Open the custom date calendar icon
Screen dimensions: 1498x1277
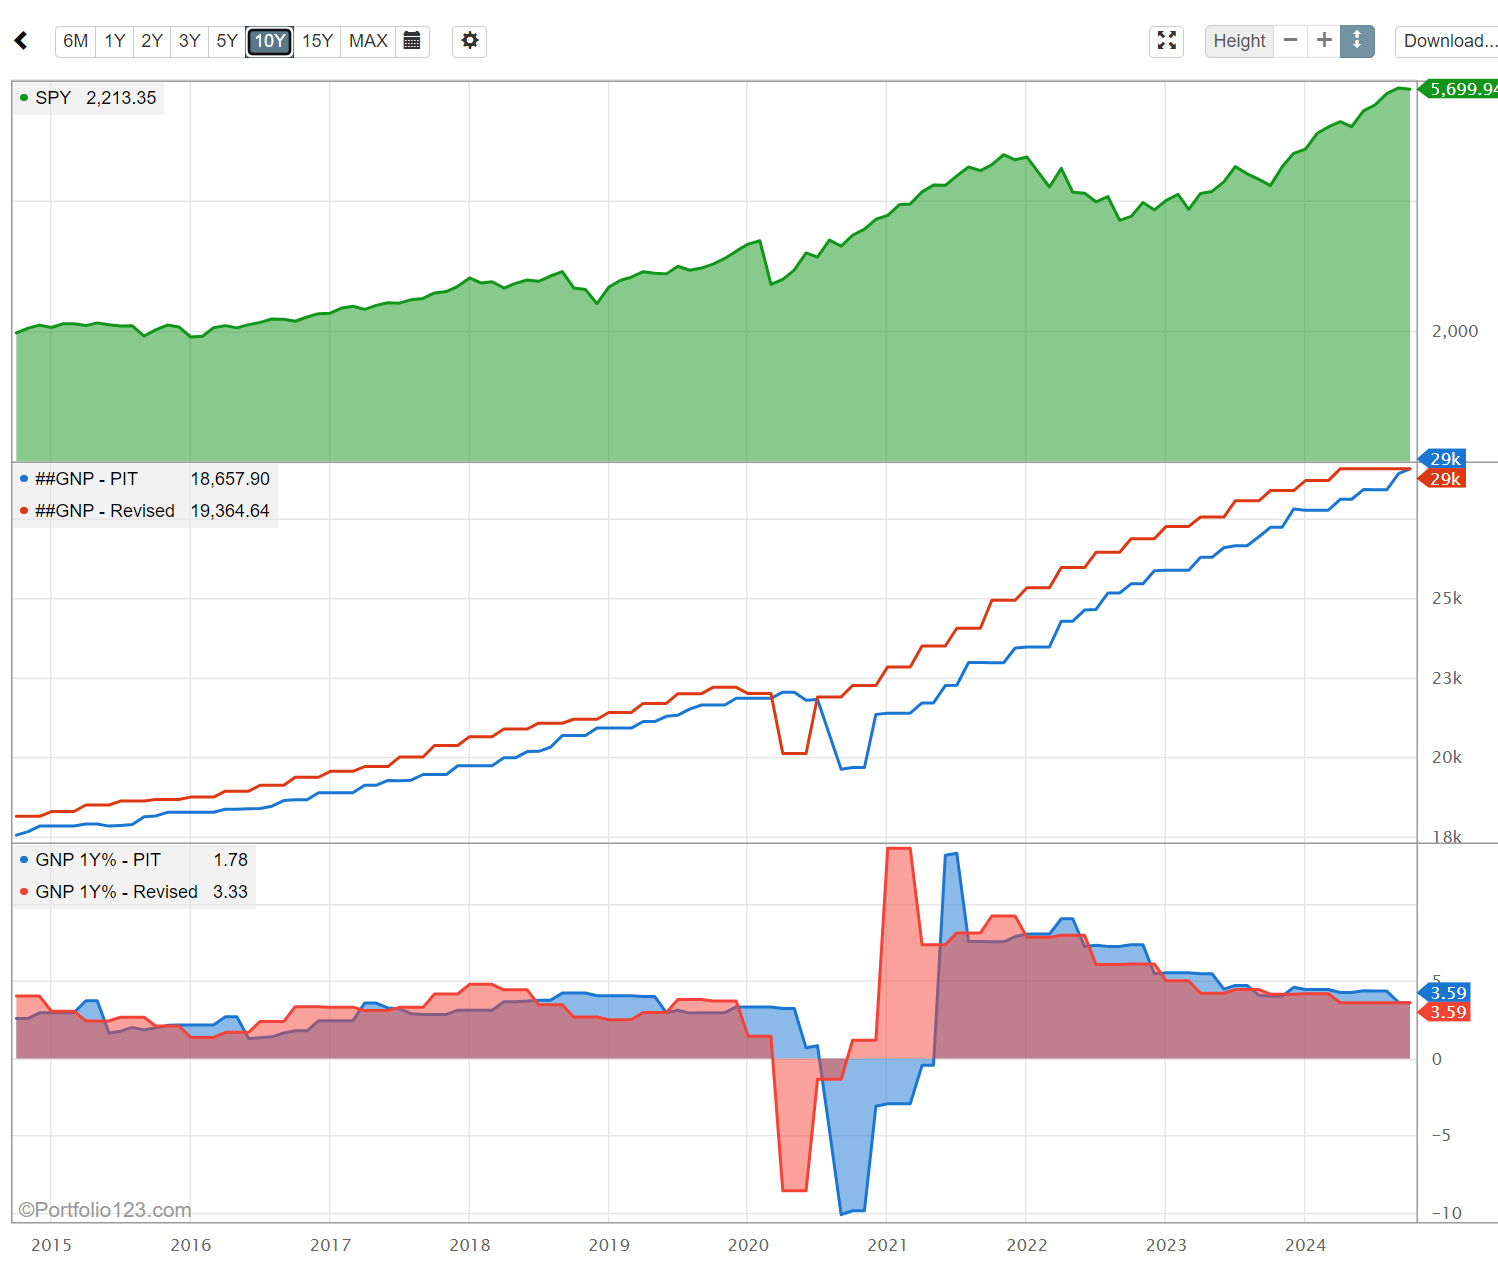click(x=411, y=41)
